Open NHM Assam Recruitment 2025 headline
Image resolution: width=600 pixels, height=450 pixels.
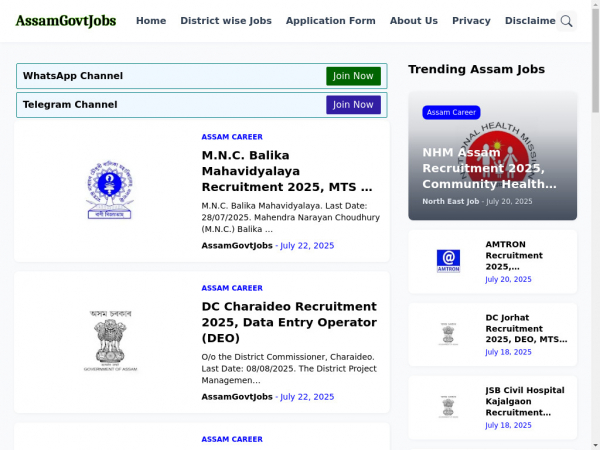(489, 168)
